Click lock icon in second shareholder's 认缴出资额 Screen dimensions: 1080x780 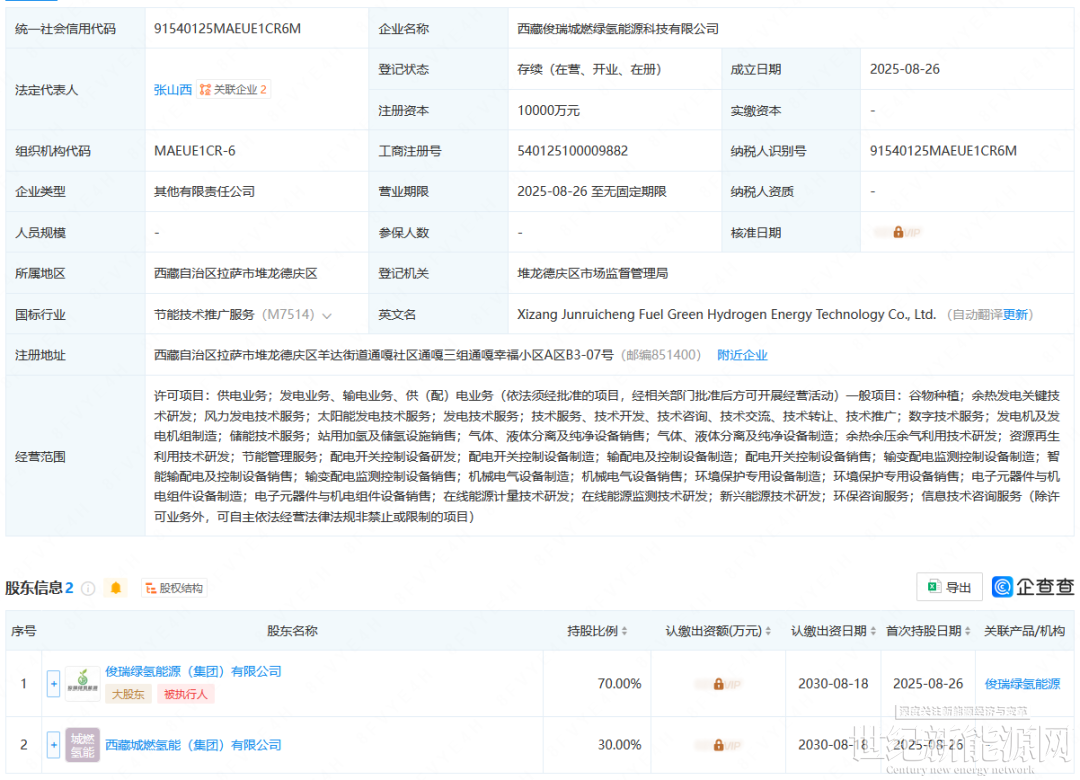pyautogui.click(x=718, y=745)
